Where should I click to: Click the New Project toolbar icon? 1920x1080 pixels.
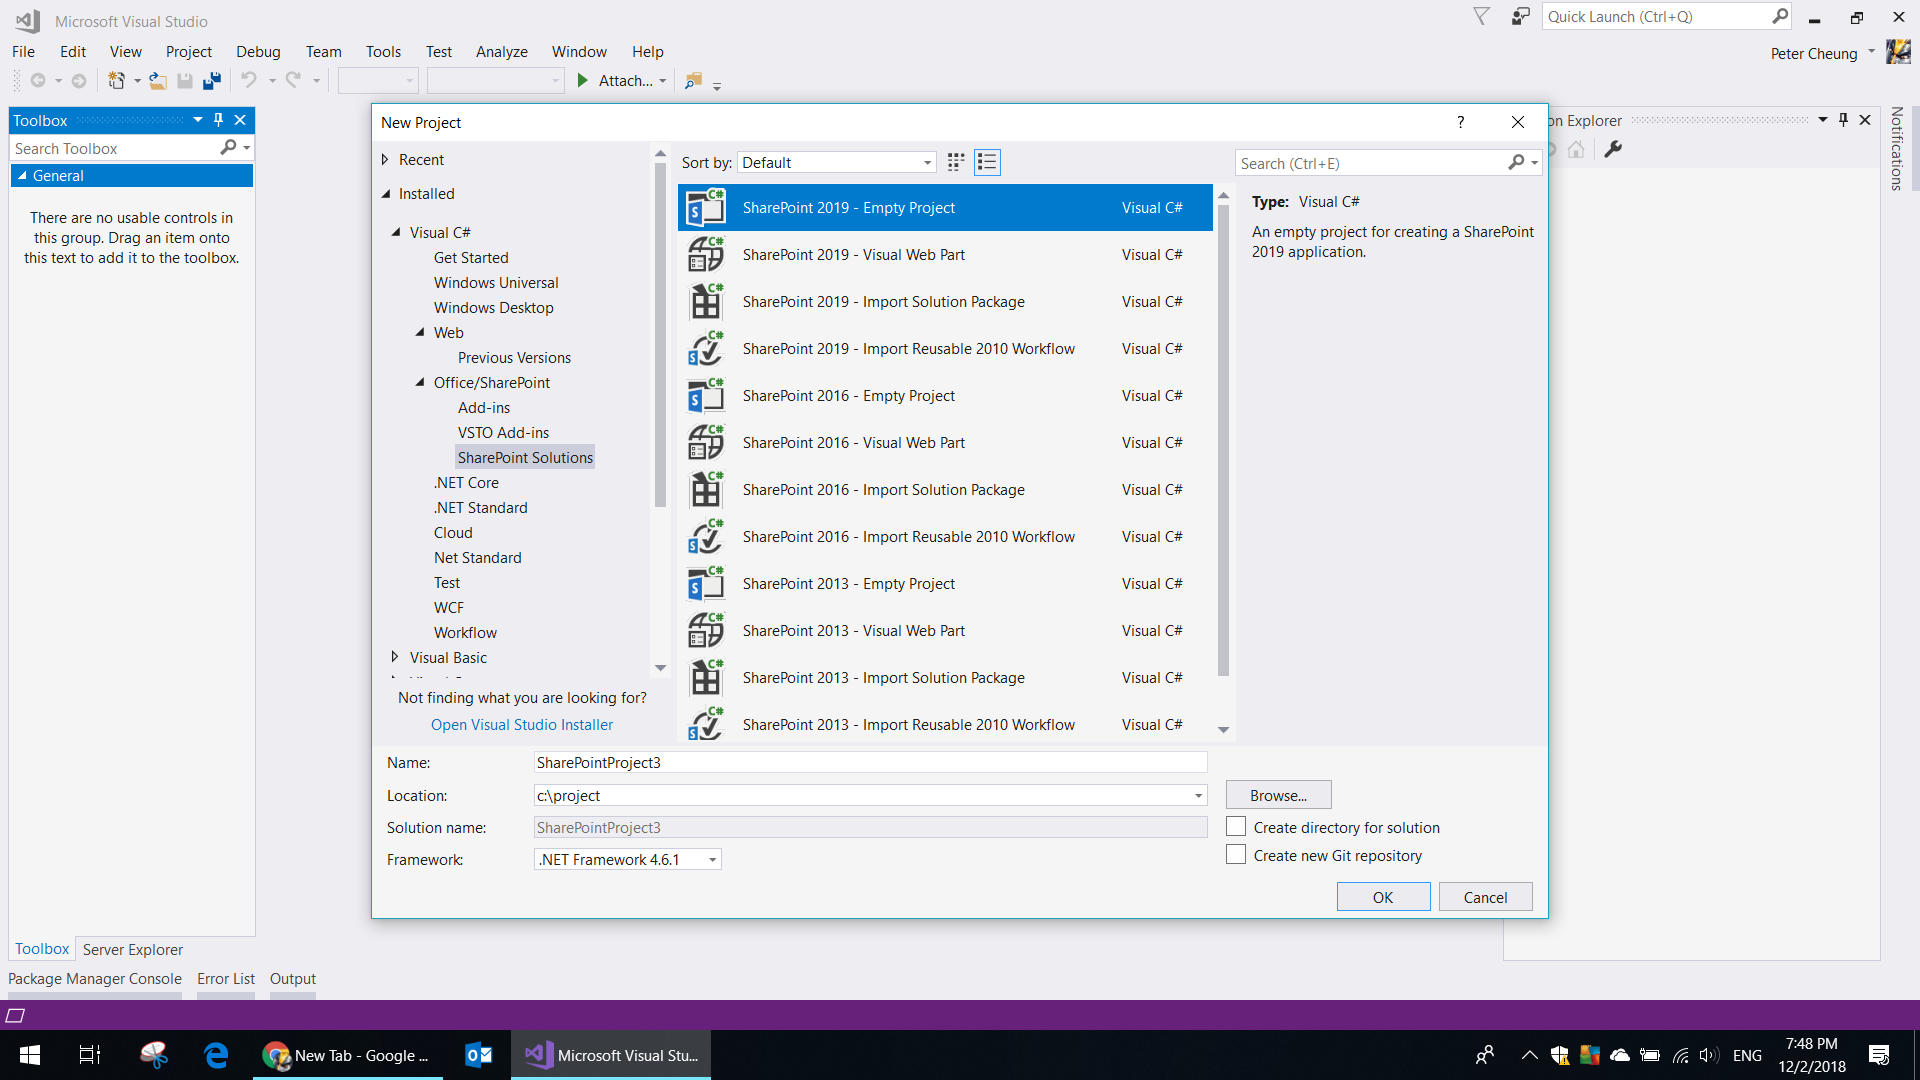tap(117, 81)
